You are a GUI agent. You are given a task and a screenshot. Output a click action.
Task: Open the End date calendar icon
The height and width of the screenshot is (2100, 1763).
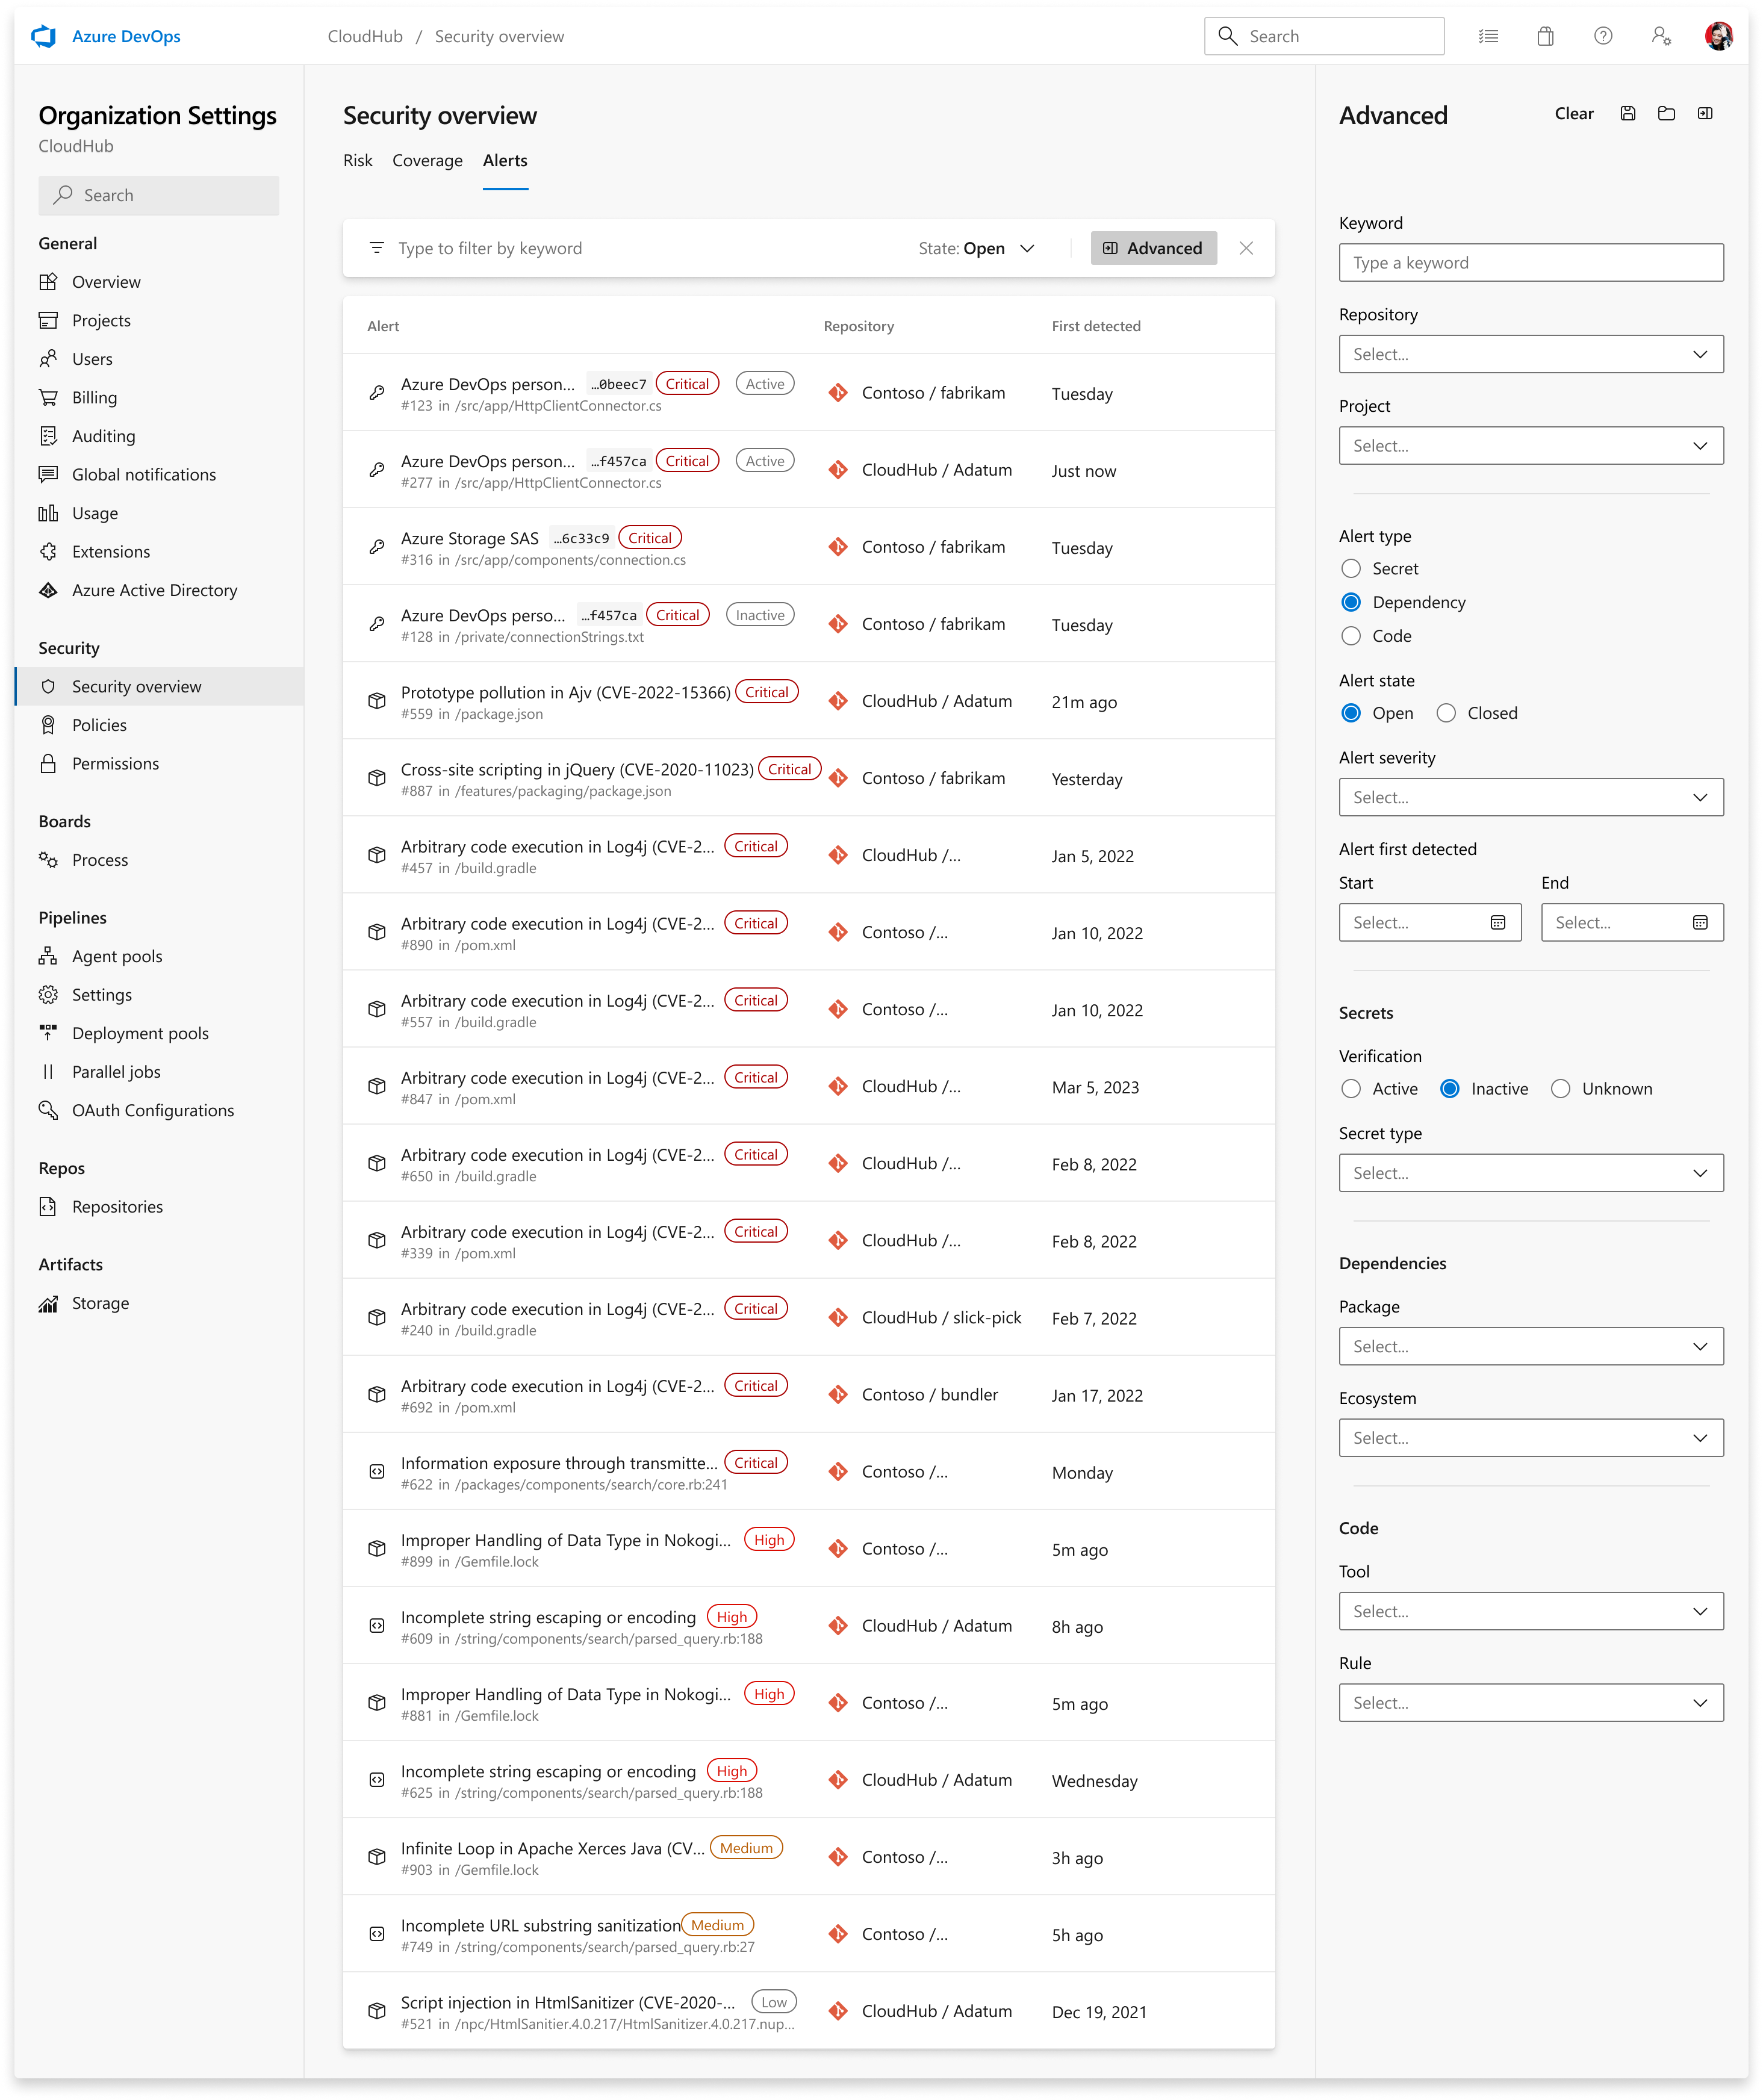1700,923
